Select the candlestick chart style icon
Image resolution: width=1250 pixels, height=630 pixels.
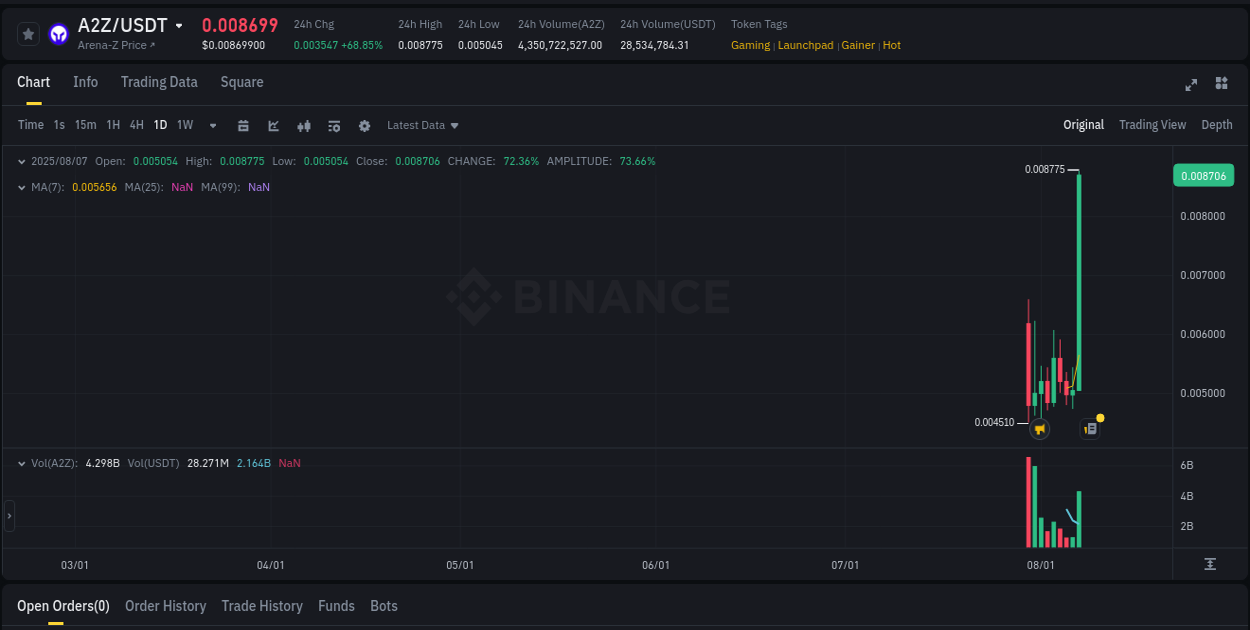[303, 125]
